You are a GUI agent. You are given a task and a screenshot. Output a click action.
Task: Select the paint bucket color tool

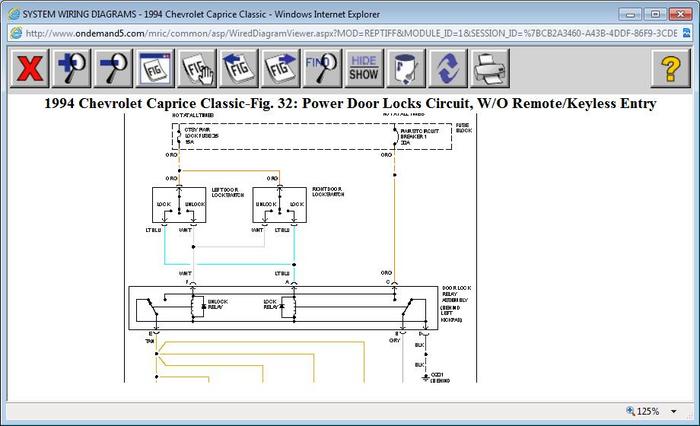(406, 68)
